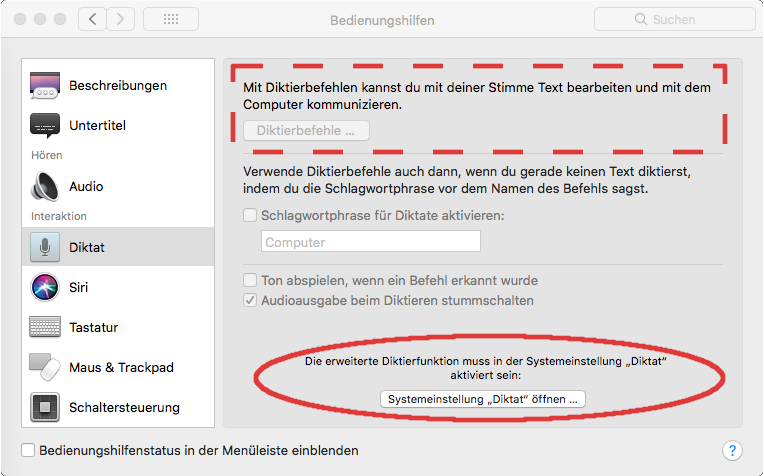The width and height of the screenshot is (764, 476).
Task: Go back with the left arrow button
Action: [93, 19]
